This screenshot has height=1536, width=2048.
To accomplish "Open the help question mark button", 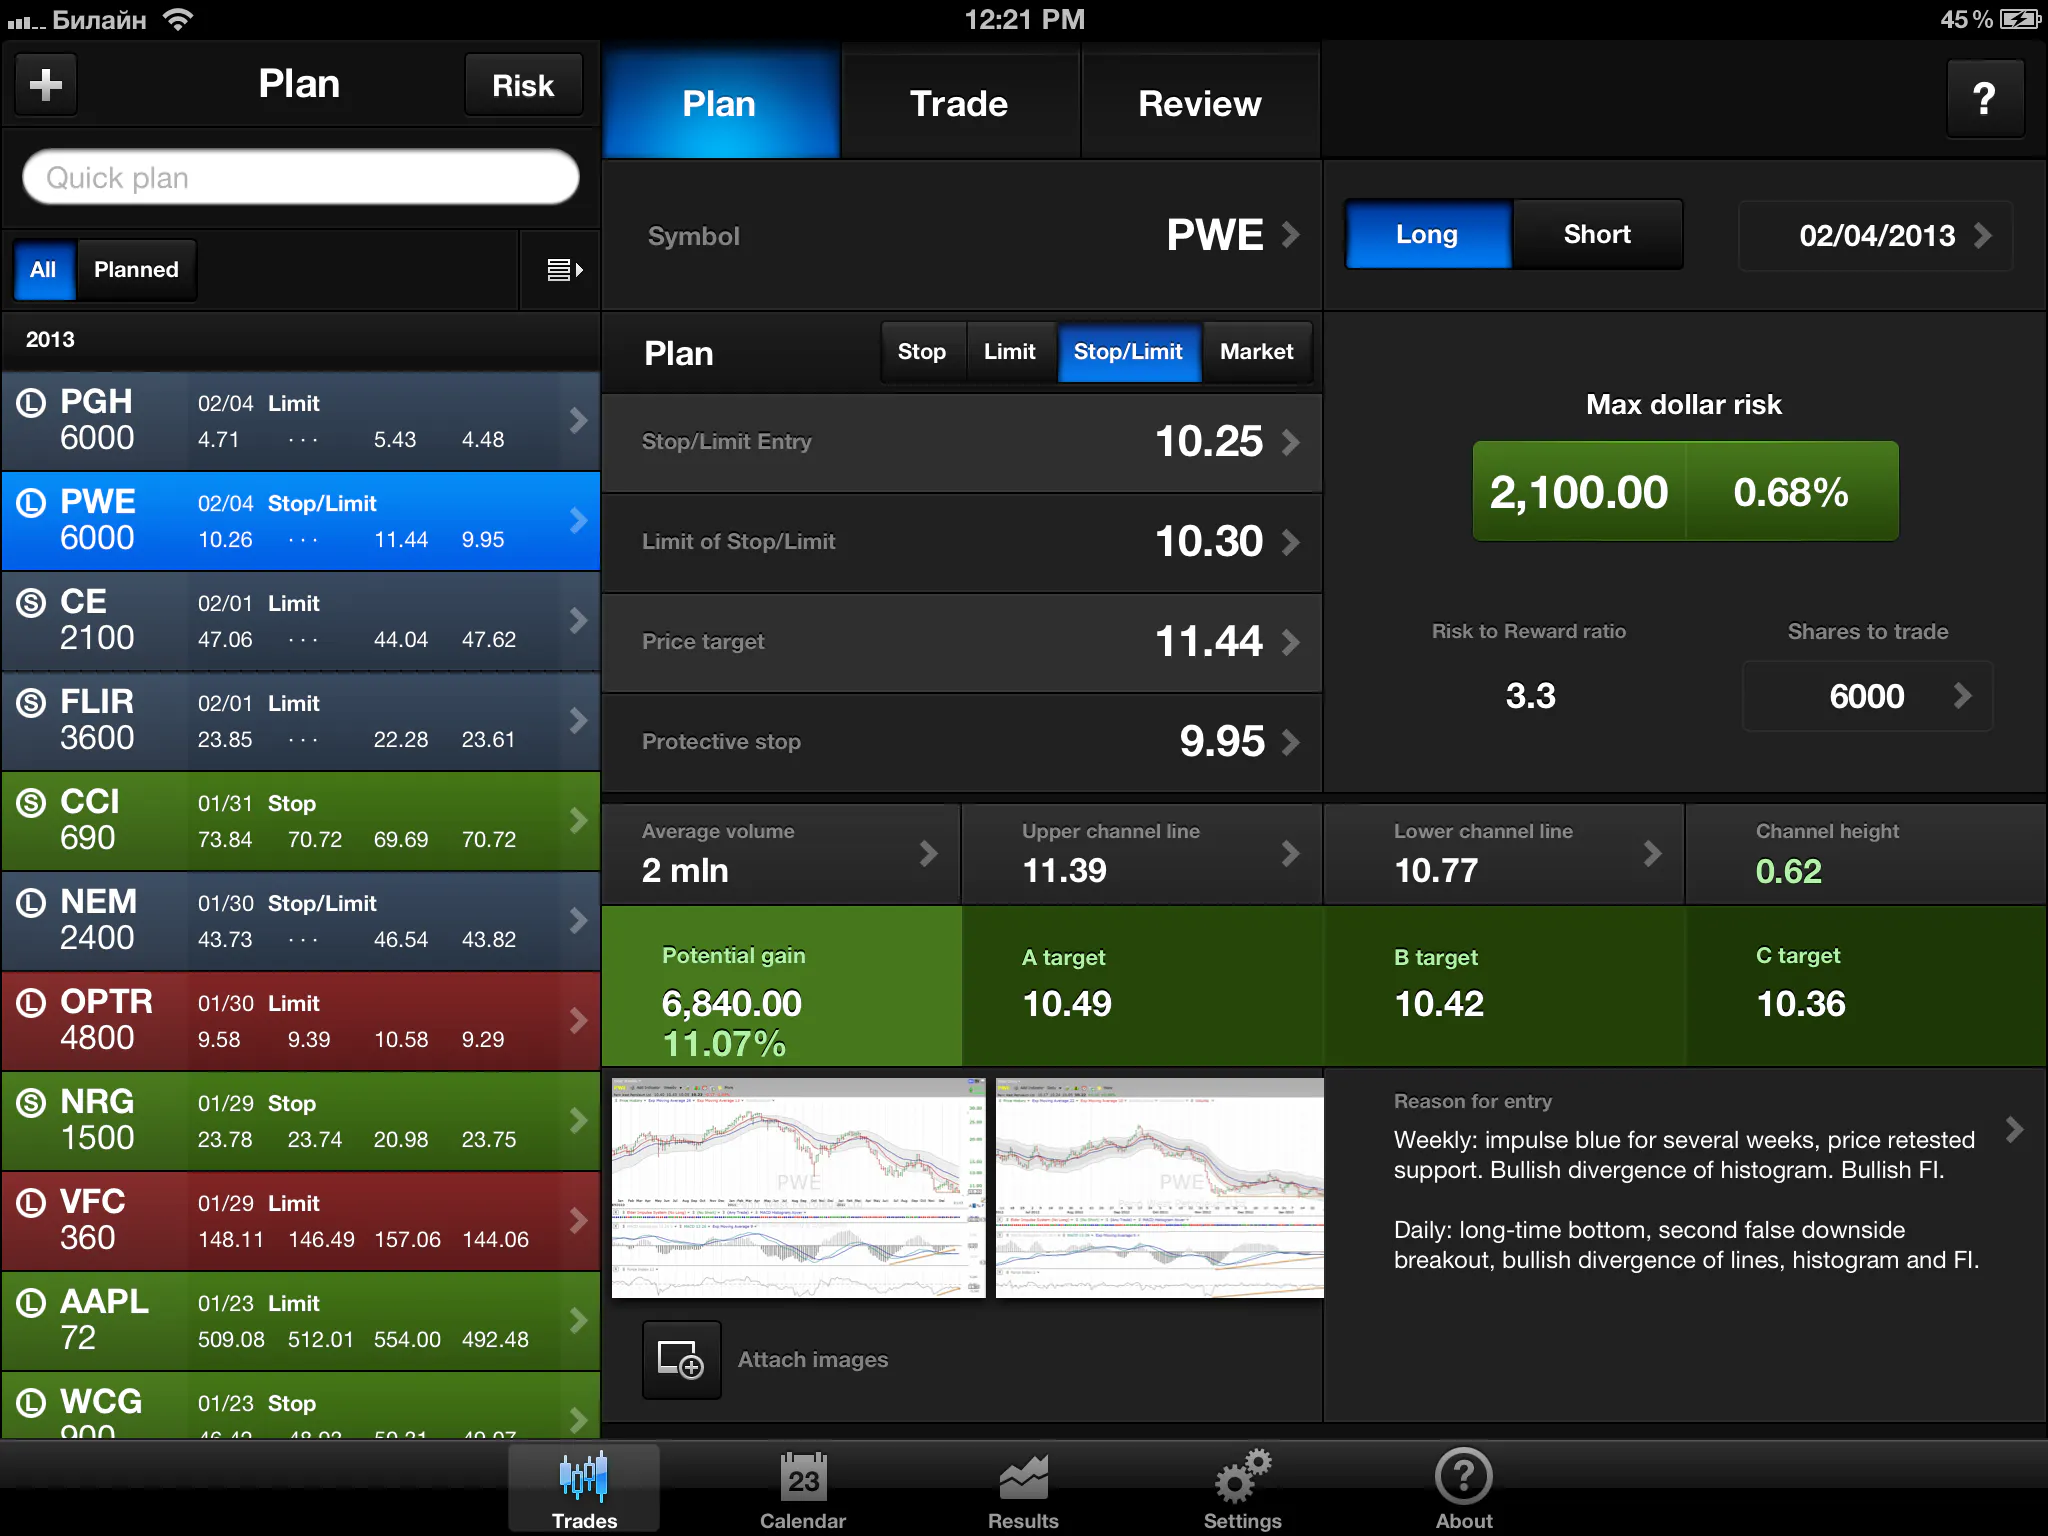I will pyautogui.click(x=1985, y=98).
